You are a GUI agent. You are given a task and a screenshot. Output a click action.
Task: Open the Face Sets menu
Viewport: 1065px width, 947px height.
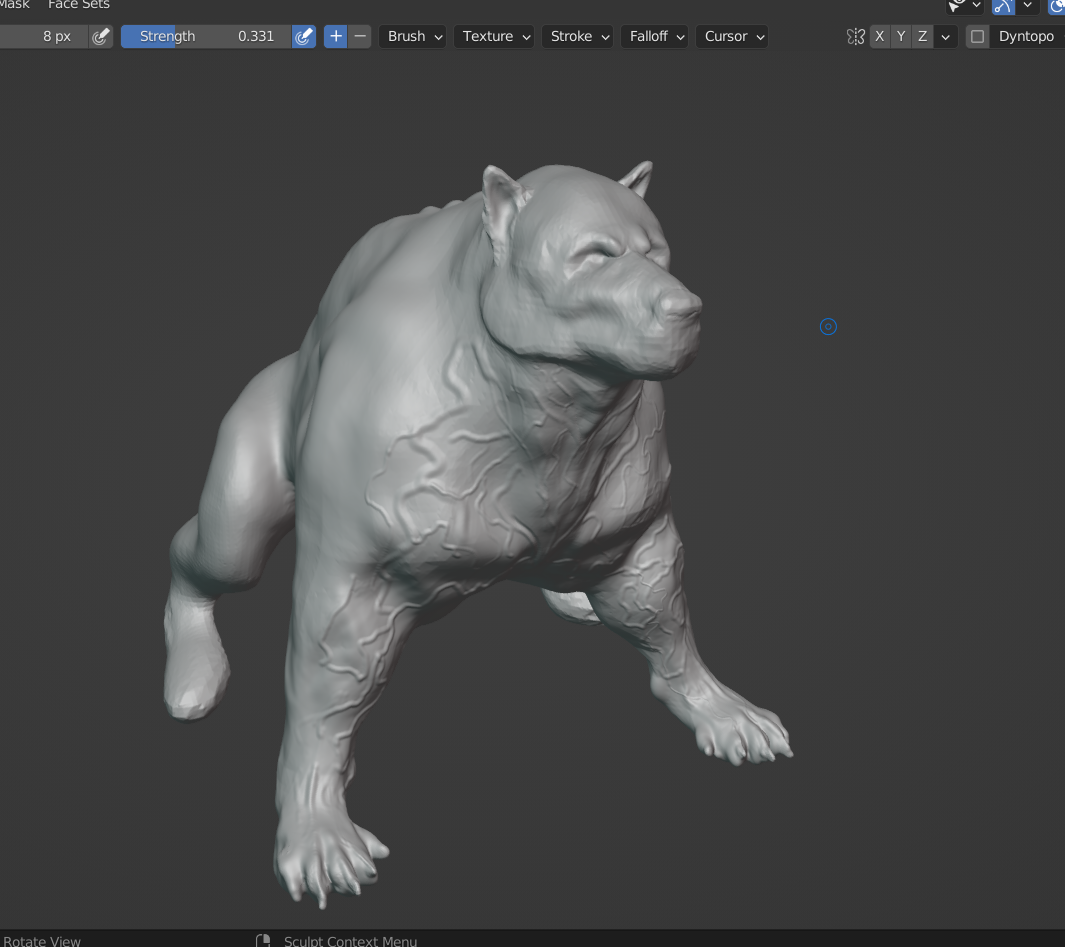click(x=78, y=5)
